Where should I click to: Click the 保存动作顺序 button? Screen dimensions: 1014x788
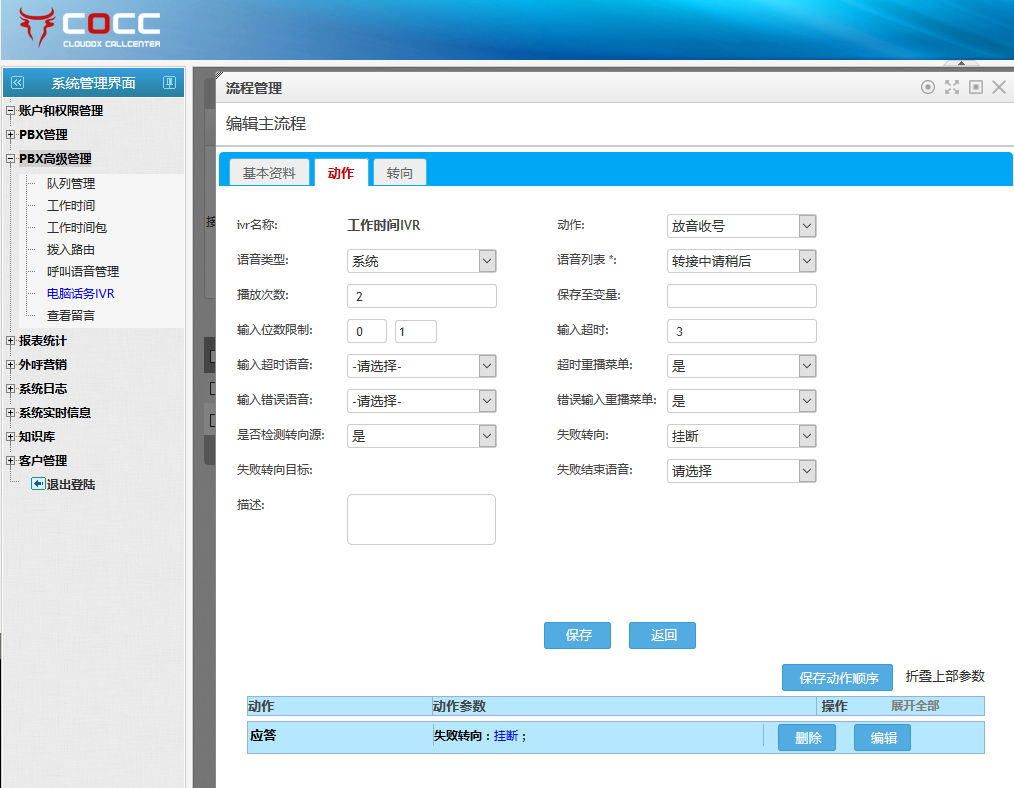click(837, 678)
